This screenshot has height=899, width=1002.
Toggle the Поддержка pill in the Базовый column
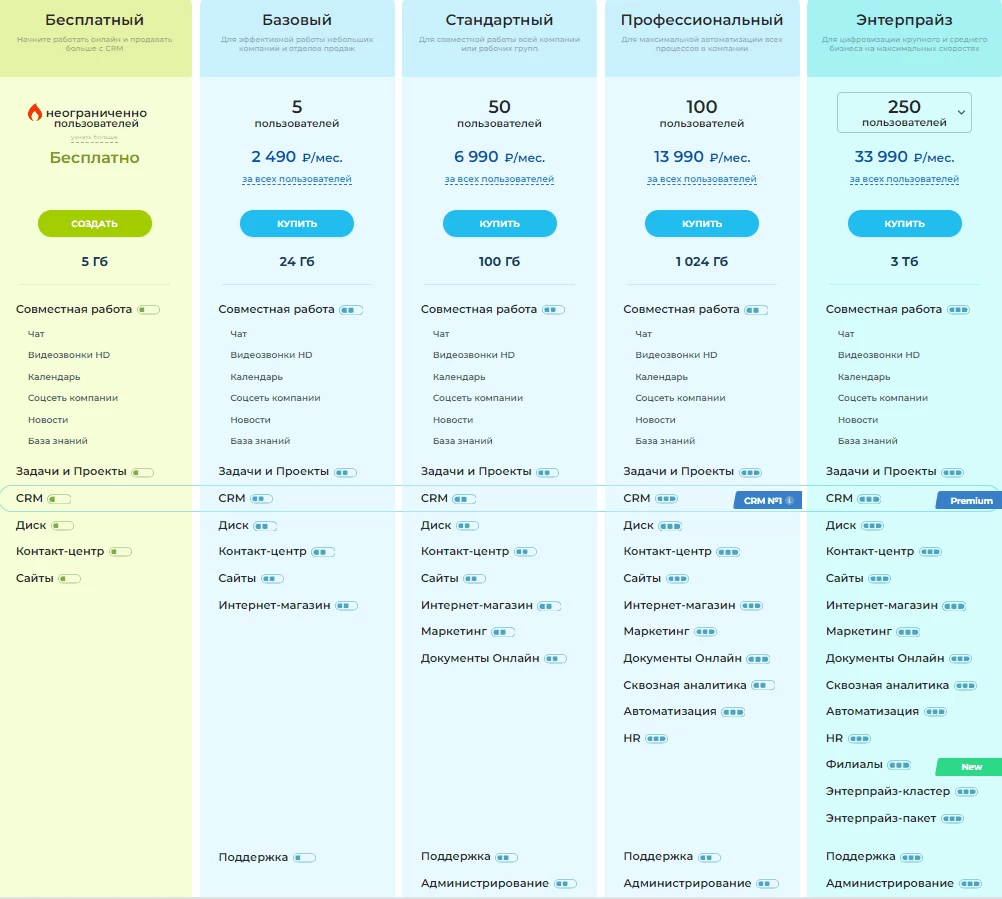(x=304, y=858)
